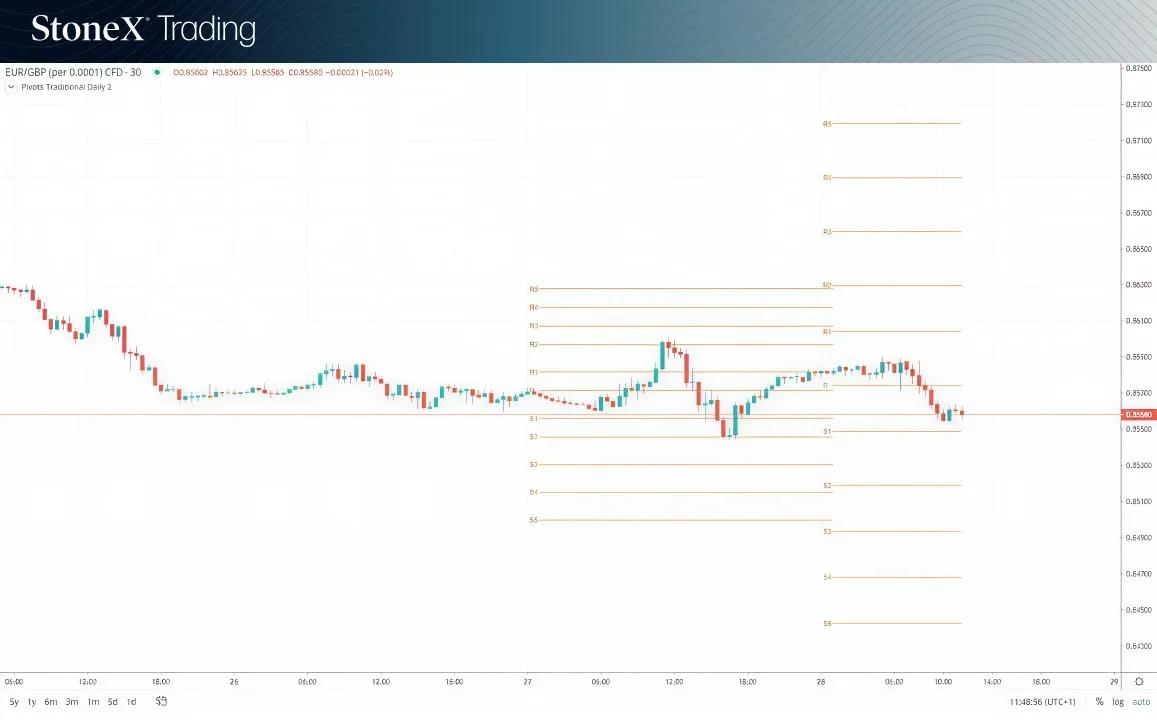
Task: Select the 3m time range
Action: pos(72,702)
